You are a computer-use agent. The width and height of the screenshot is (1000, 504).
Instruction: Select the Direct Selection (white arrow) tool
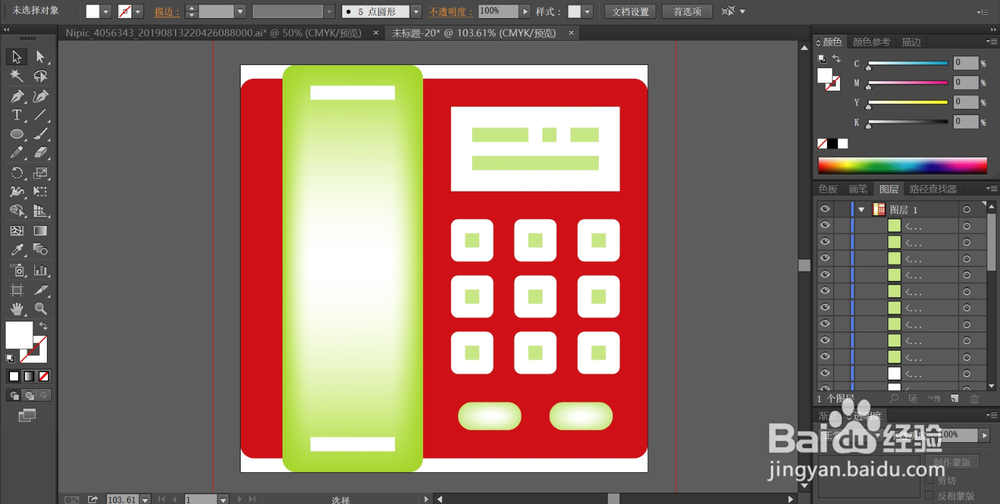pyautogui.click(x=41, y=57)
